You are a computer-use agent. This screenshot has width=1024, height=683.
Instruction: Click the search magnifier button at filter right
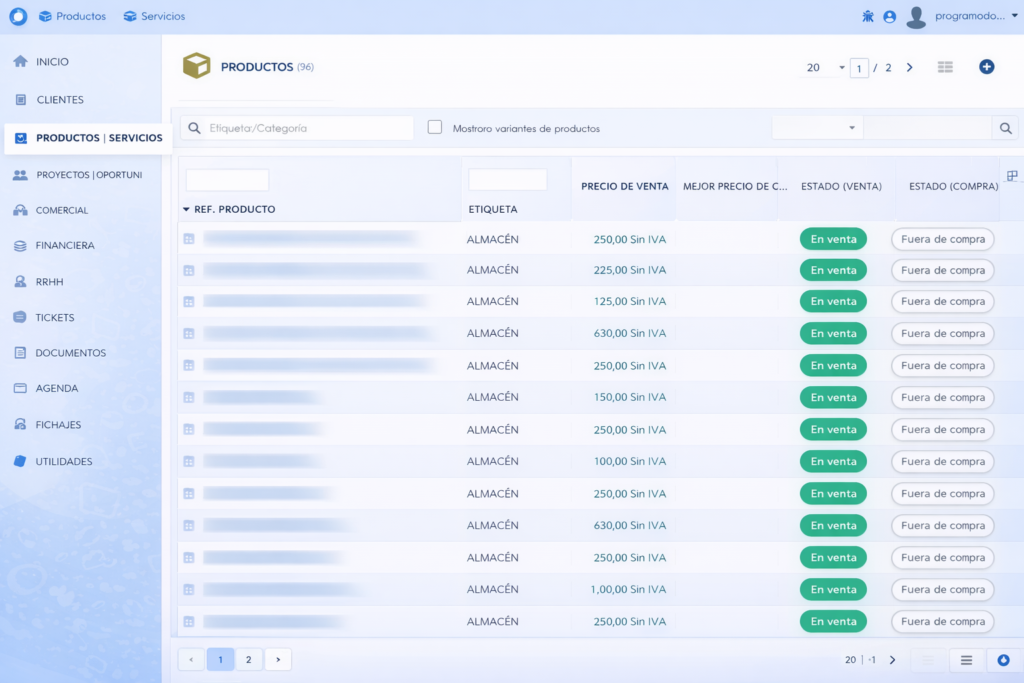point(1006,128)
